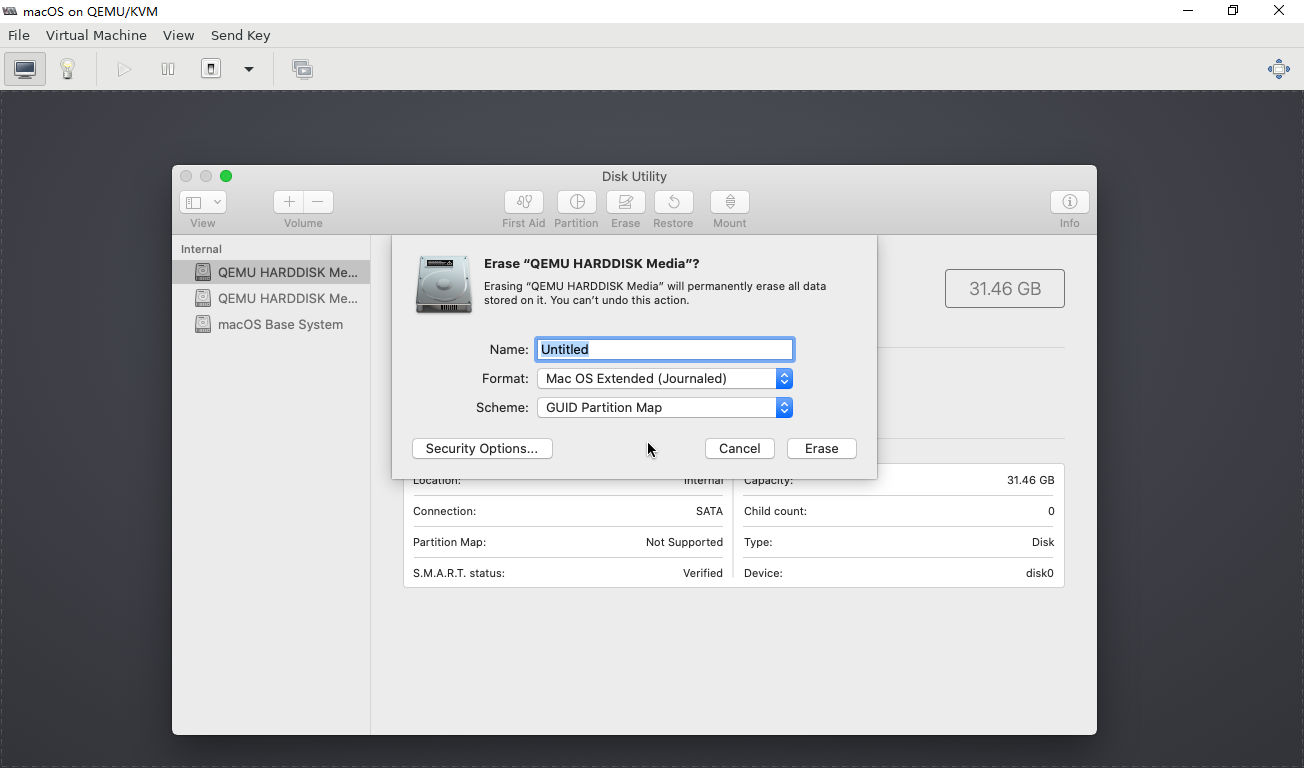Screen dimensions: 1304x768
Task: Click the Name text field
Action: [x=665, y=349]
